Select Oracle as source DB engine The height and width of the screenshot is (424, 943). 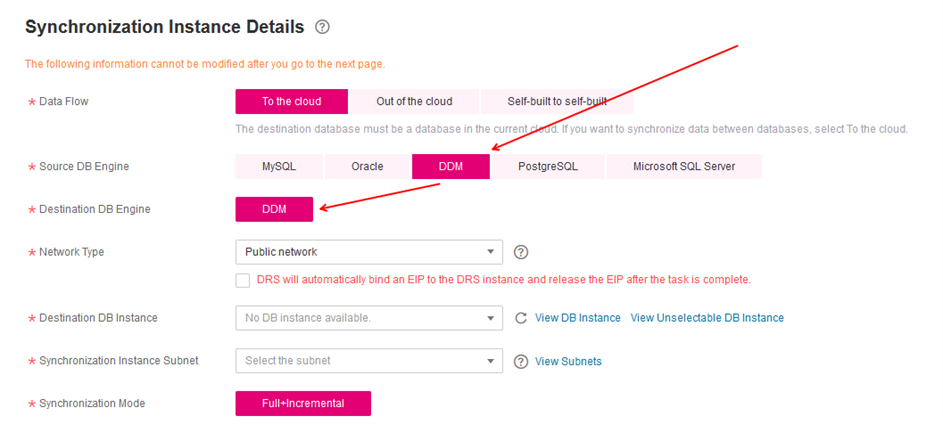tap(367, 166)
